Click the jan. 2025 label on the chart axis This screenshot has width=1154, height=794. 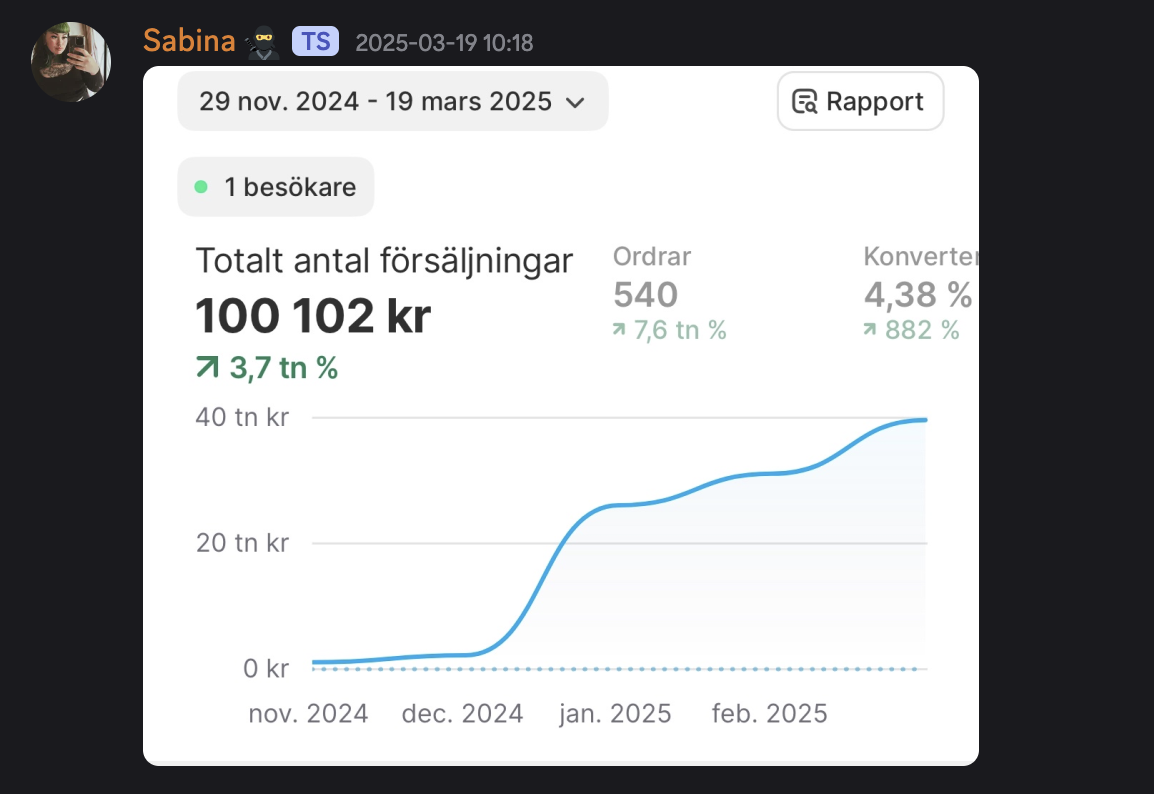coord(614,713)
